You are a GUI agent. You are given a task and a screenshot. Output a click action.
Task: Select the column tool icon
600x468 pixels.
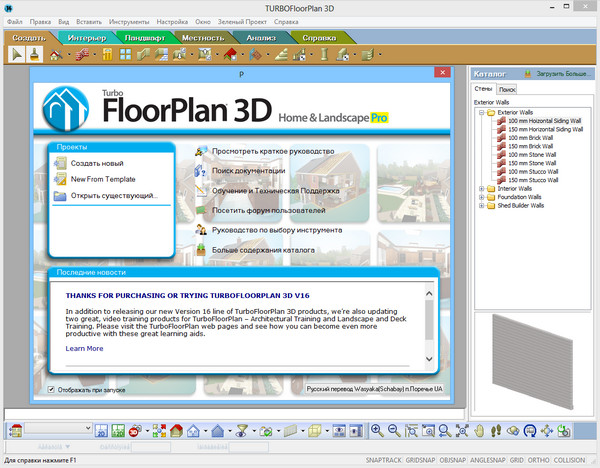pos(324,55)
